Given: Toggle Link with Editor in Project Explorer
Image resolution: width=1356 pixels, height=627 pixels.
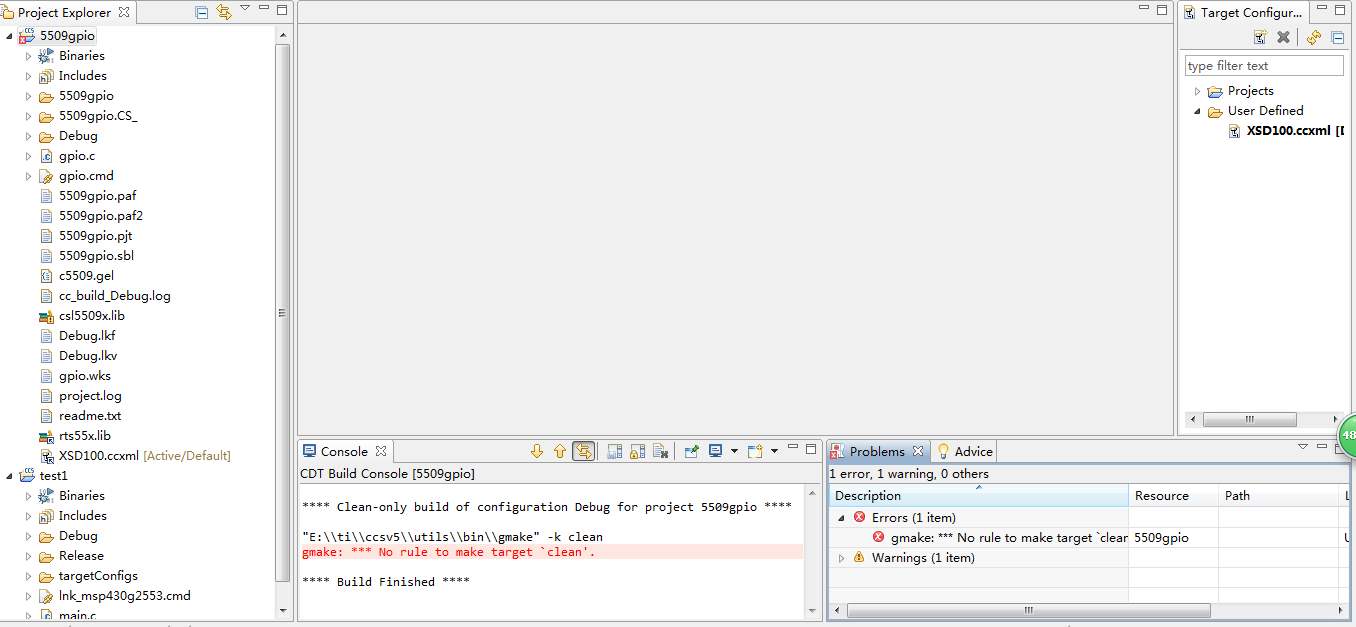Looking at the screenshot, I should 224,12.
